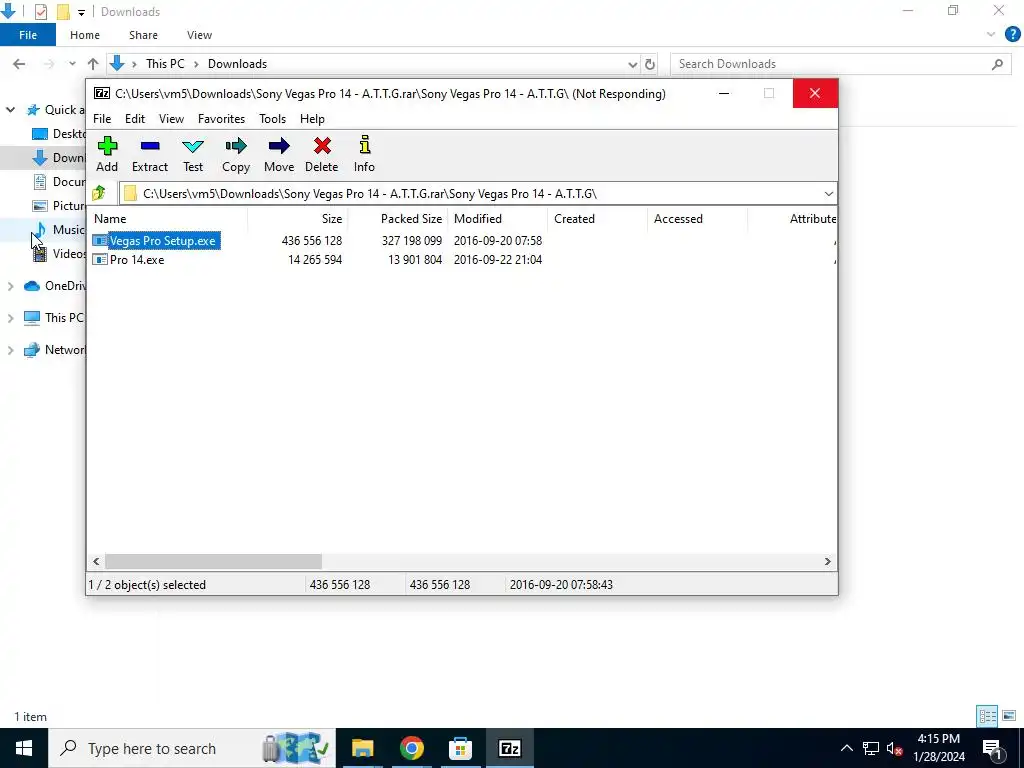Click the network tray icon
Screen dimensions: 1024x768
(871, 749)
